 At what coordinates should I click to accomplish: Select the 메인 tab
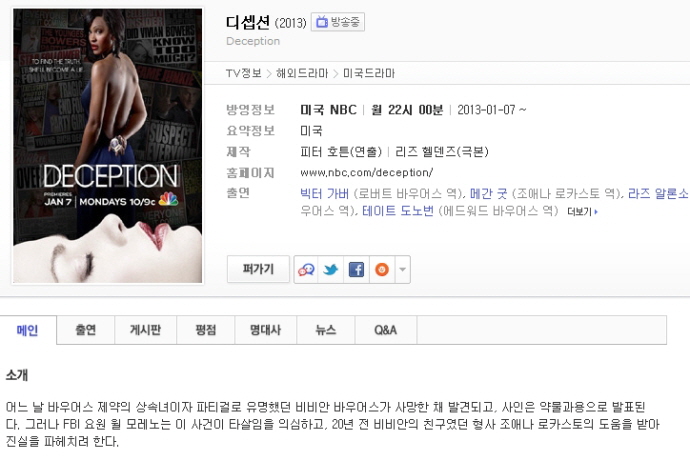(x=28, y=330)
